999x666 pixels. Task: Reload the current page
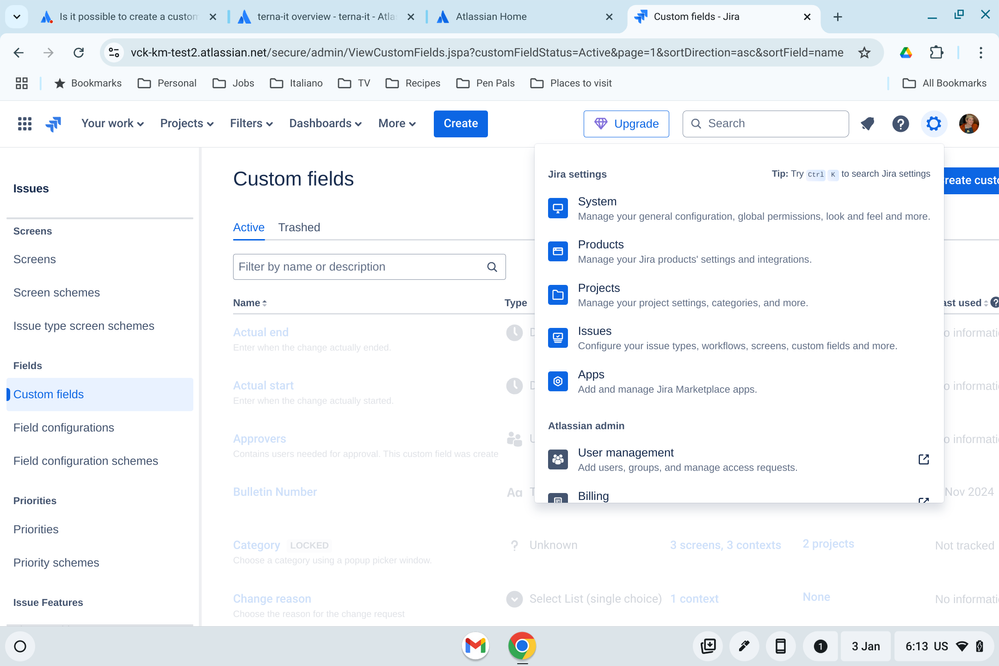(x=78, y=53)
